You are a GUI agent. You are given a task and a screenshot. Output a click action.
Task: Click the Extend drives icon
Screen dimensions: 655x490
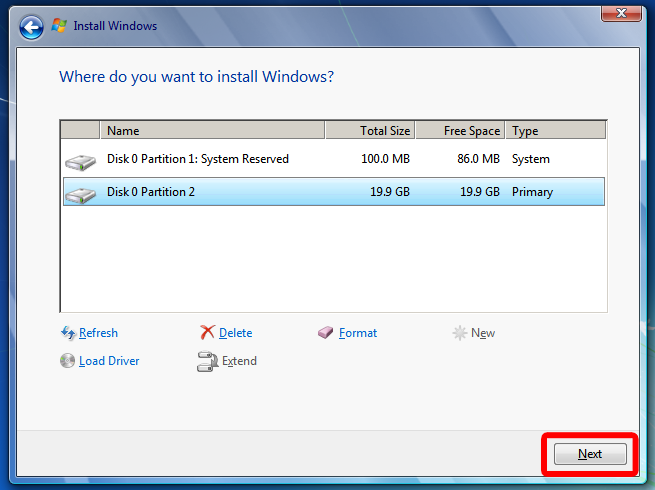click(x=207, y=361)
